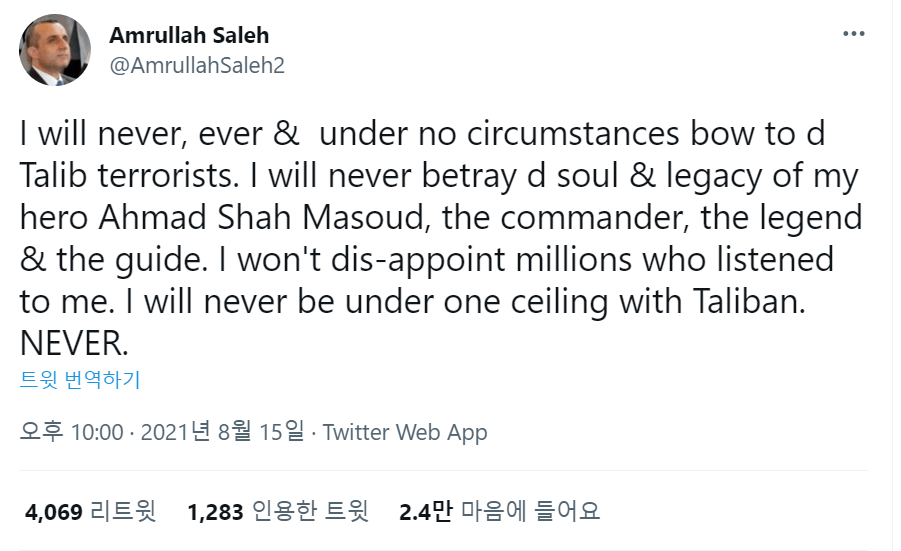View the 4,069 리트윗 list
This screenshot has height=551, width=901.
pyautogui.click(x=90, y=511)
